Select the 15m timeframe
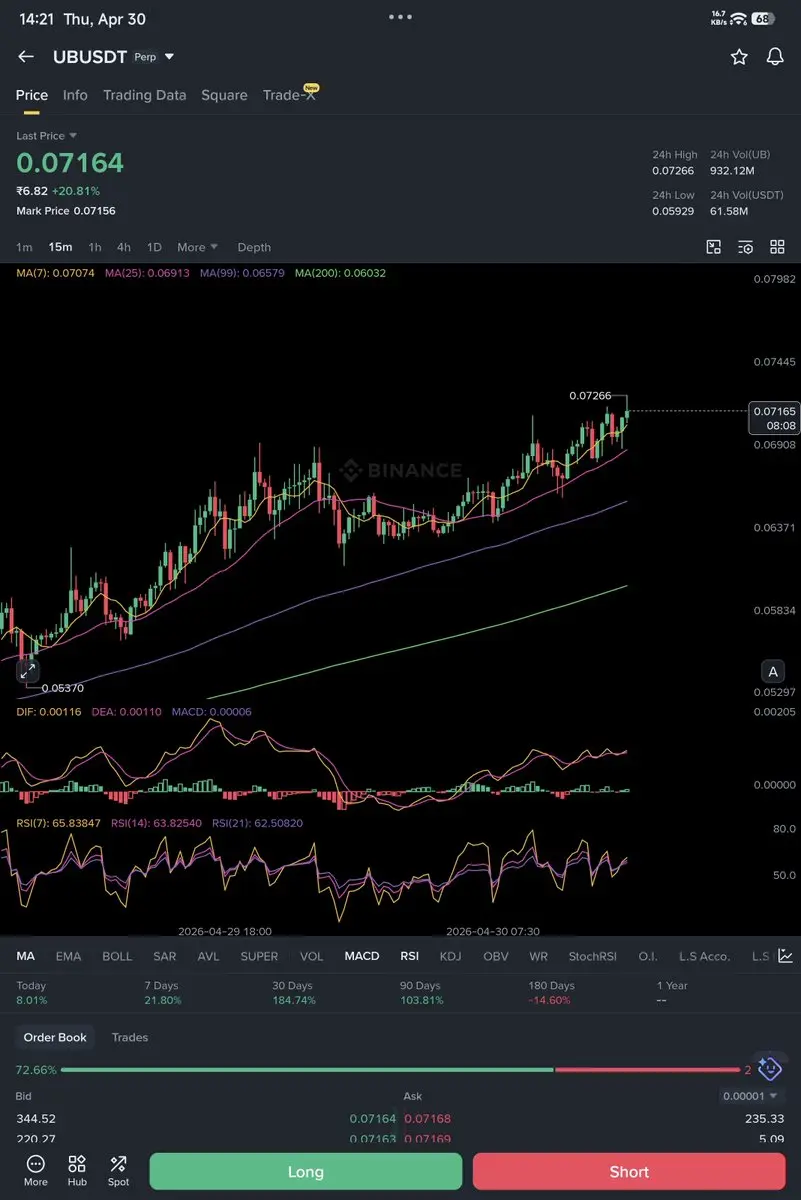Screen dimensions: 801x1200 tap(60, 247)
